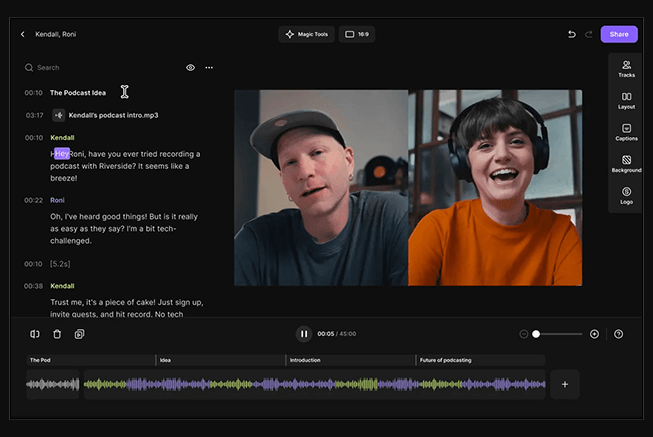Open the Captions panel

click(626, 132)
